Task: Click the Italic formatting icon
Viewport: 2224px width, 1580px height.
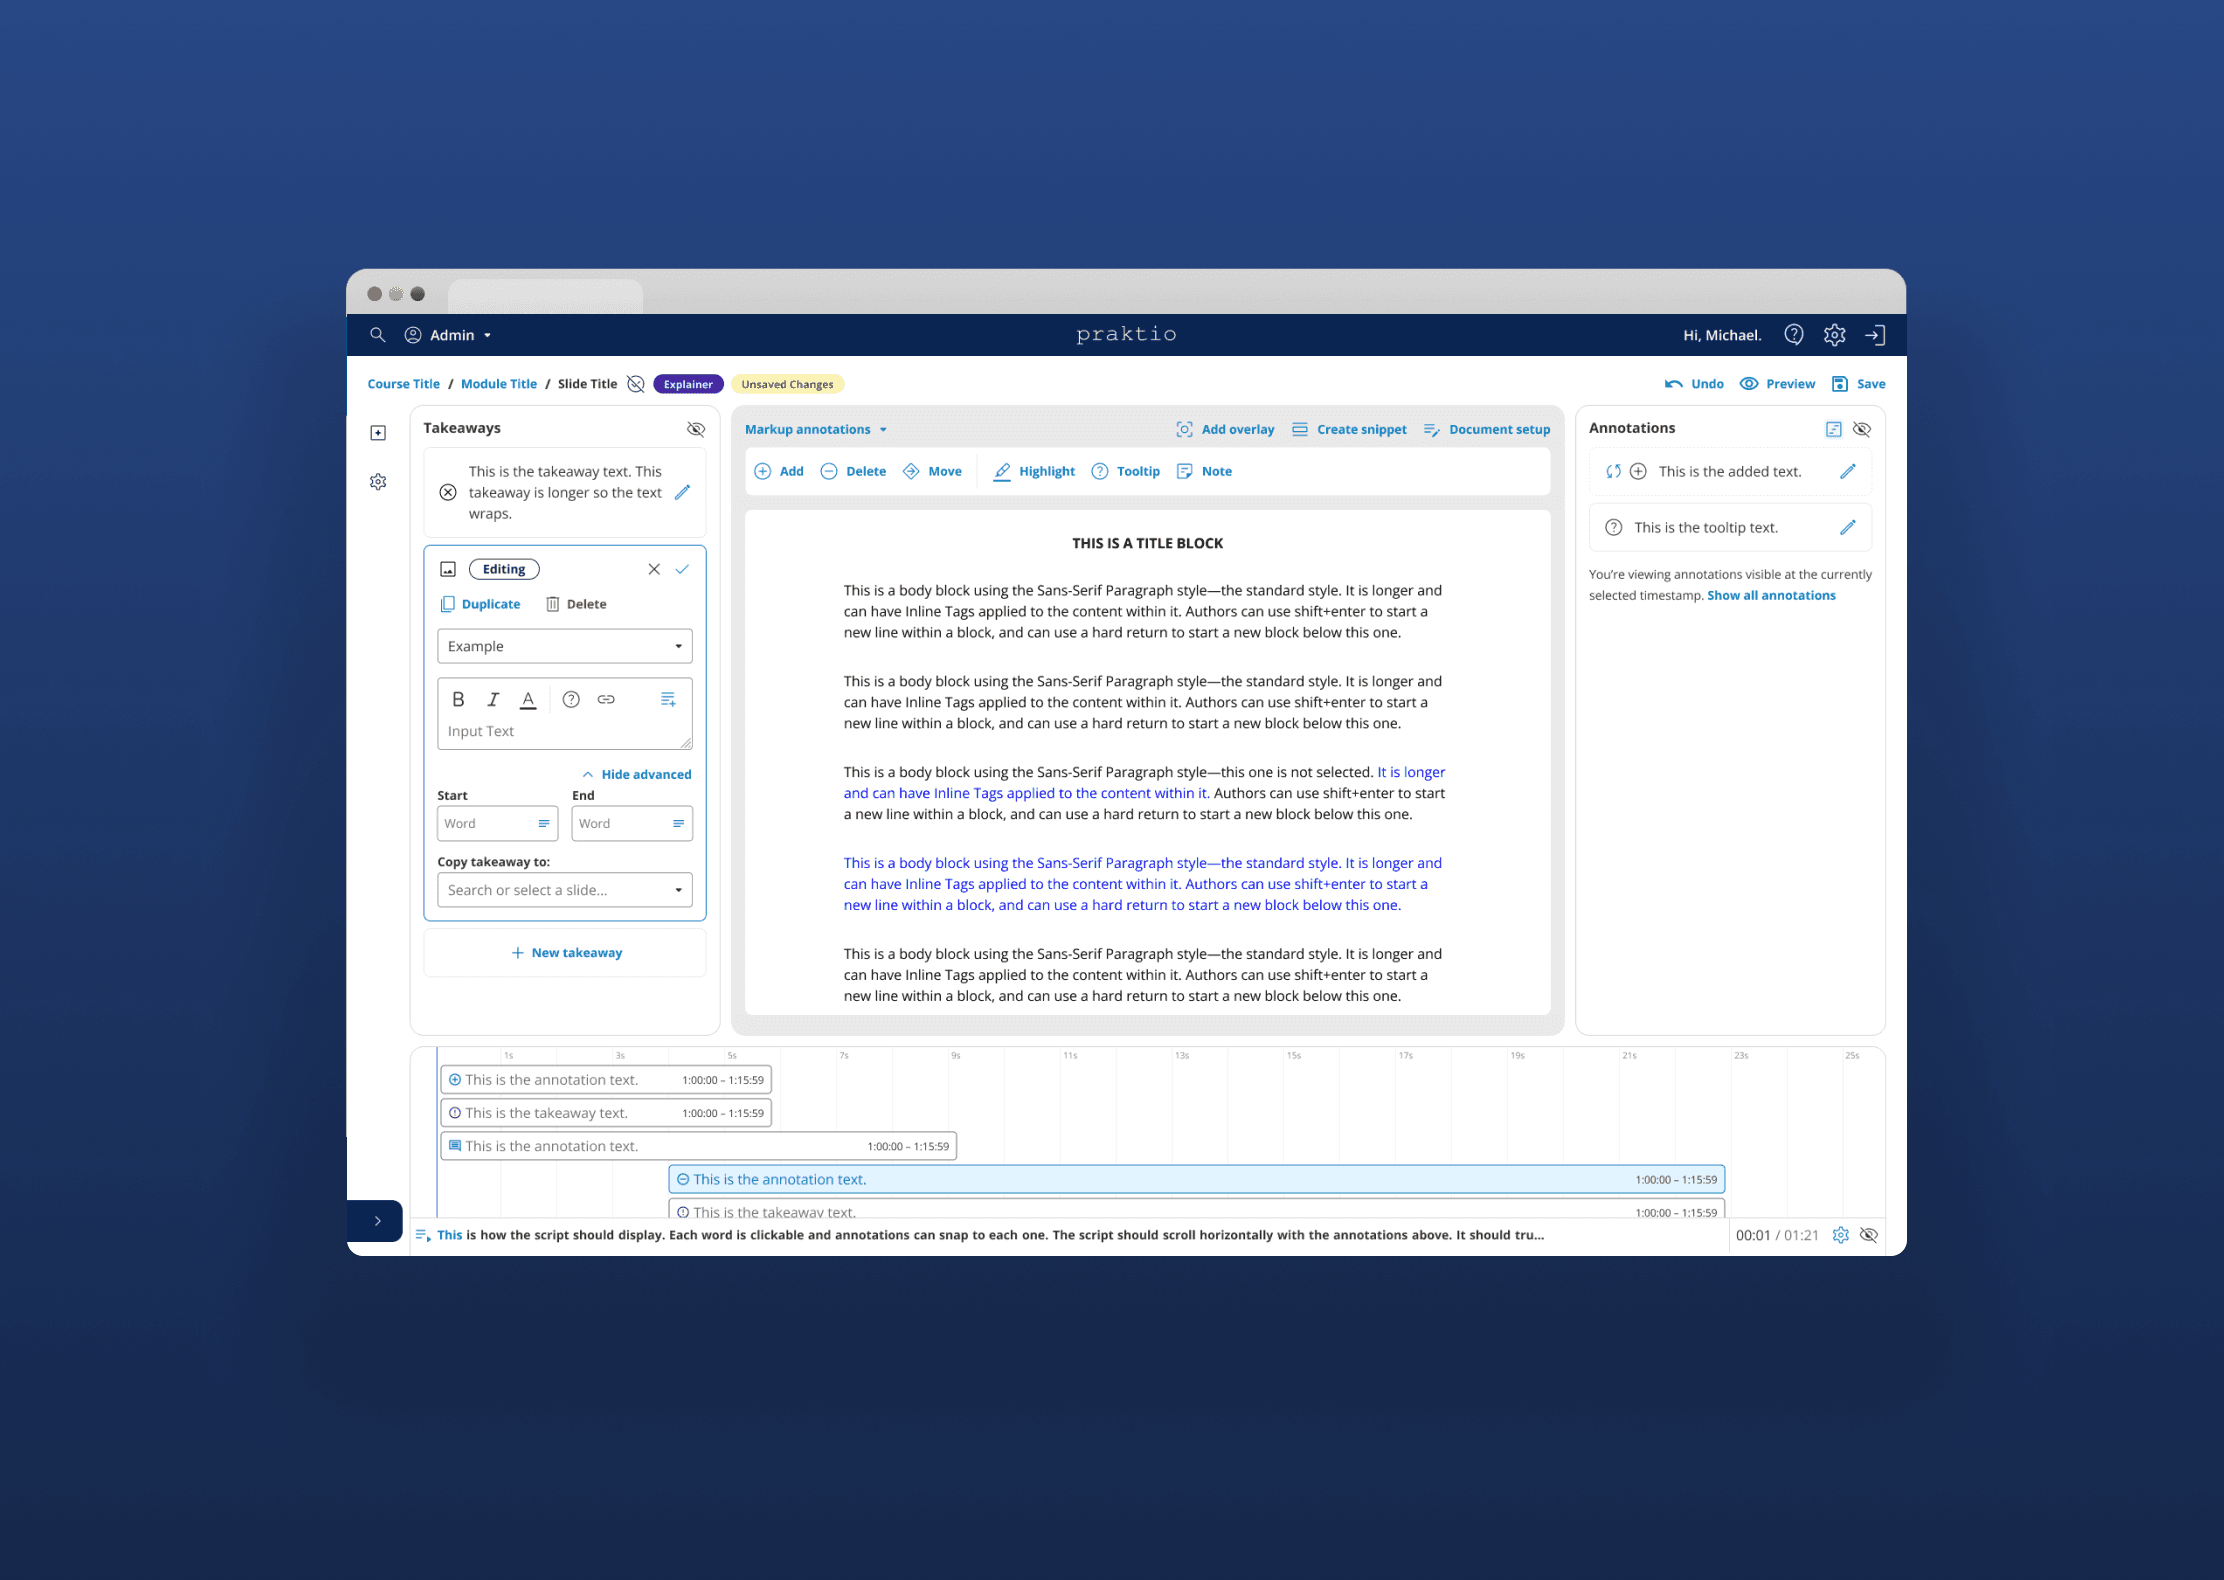Action: click(493, 699)
